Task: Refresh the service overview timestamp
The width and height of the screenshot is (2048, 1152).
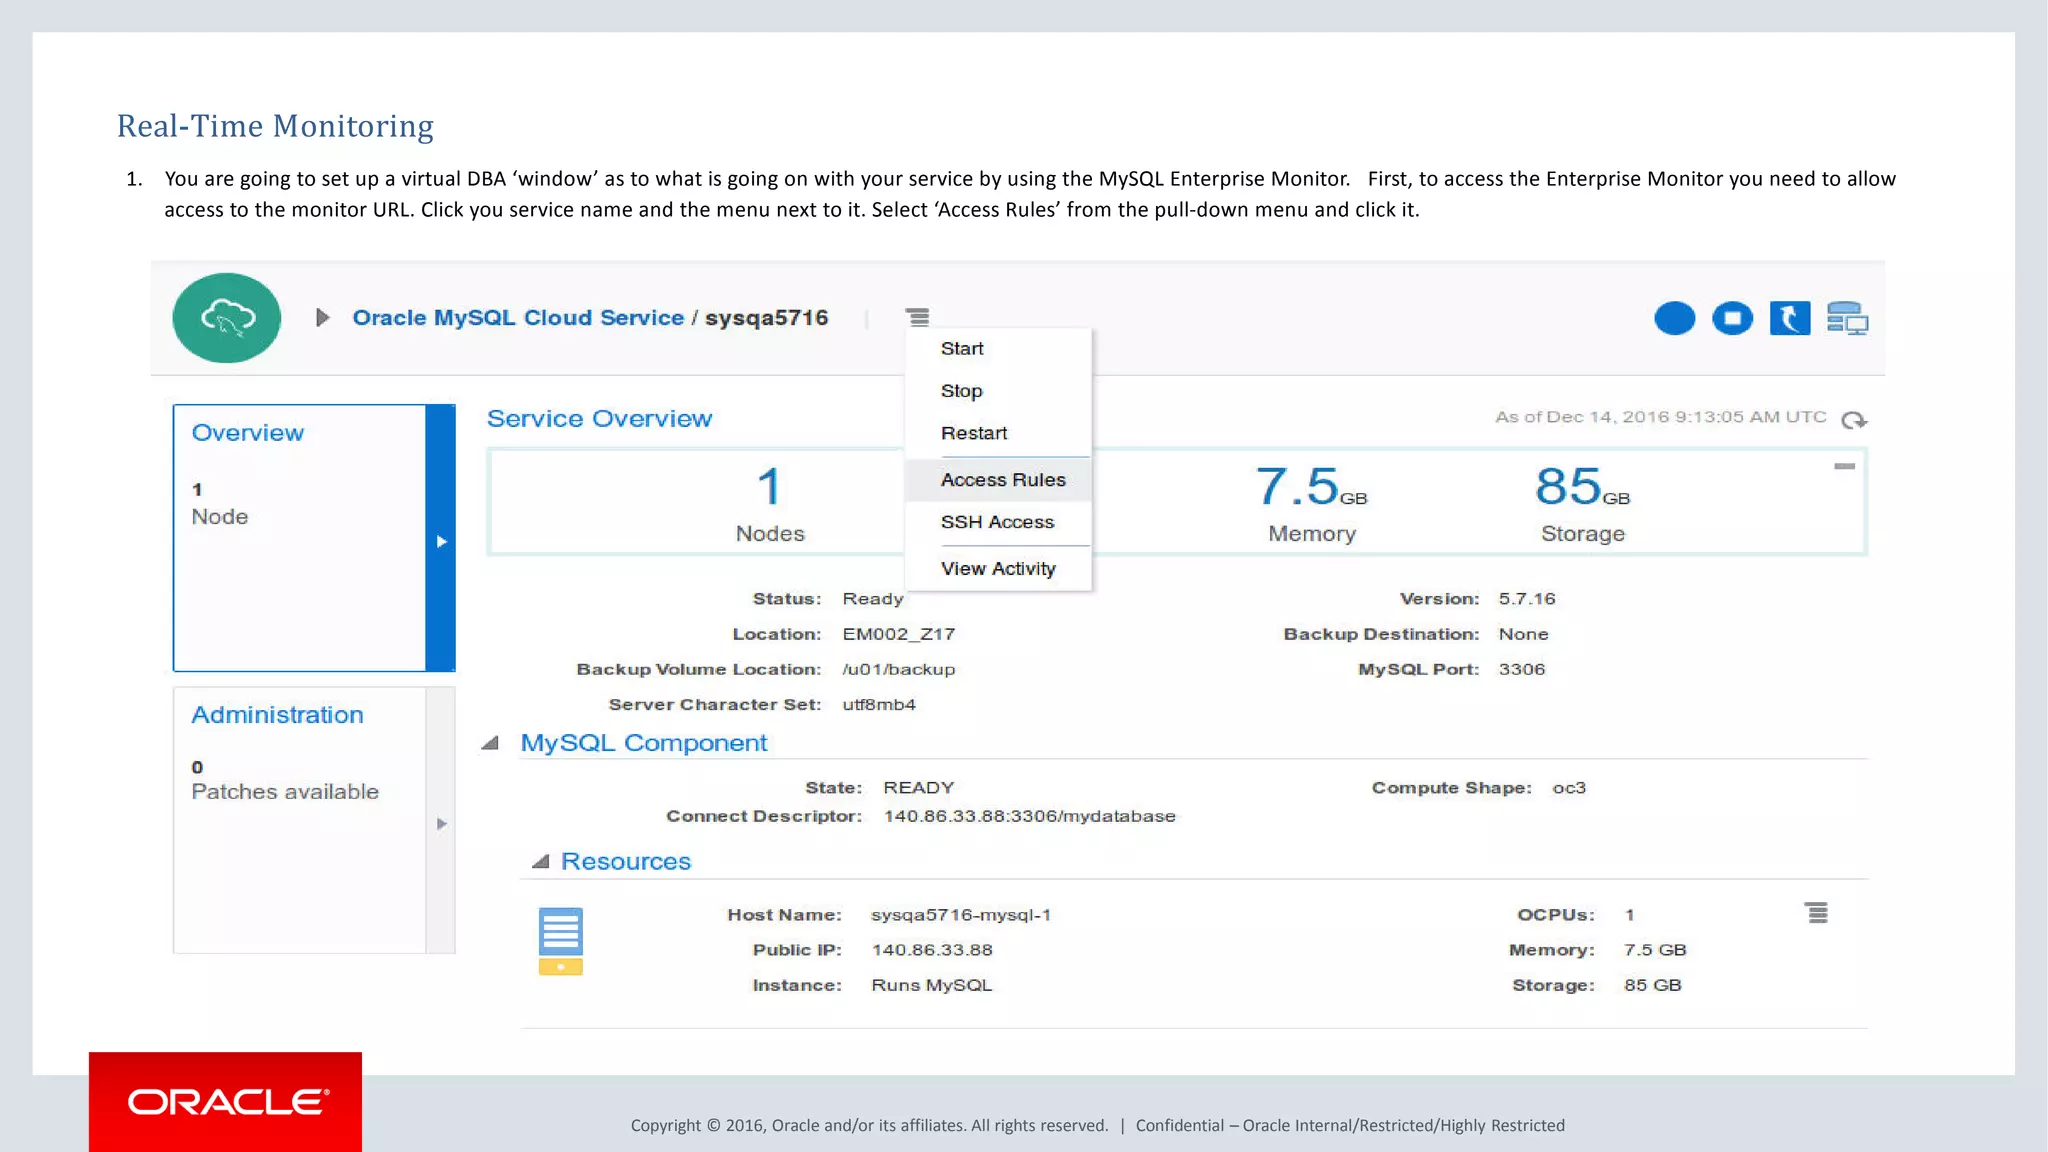Action: pos(1854,420)
